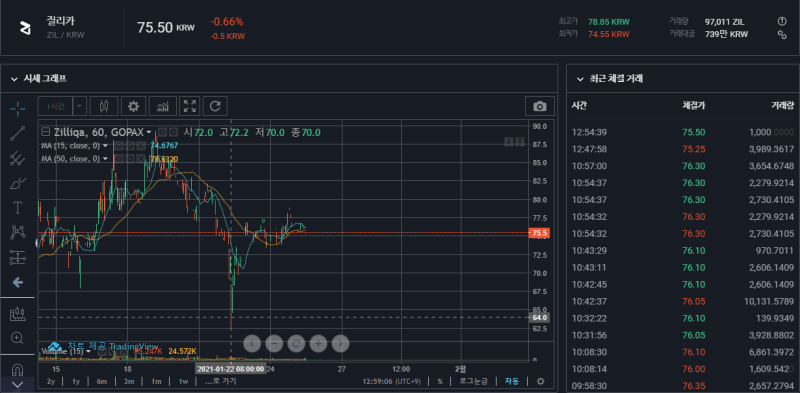
Task: Choose the pitchfork drawing tool
Action: tap(18, 158)
